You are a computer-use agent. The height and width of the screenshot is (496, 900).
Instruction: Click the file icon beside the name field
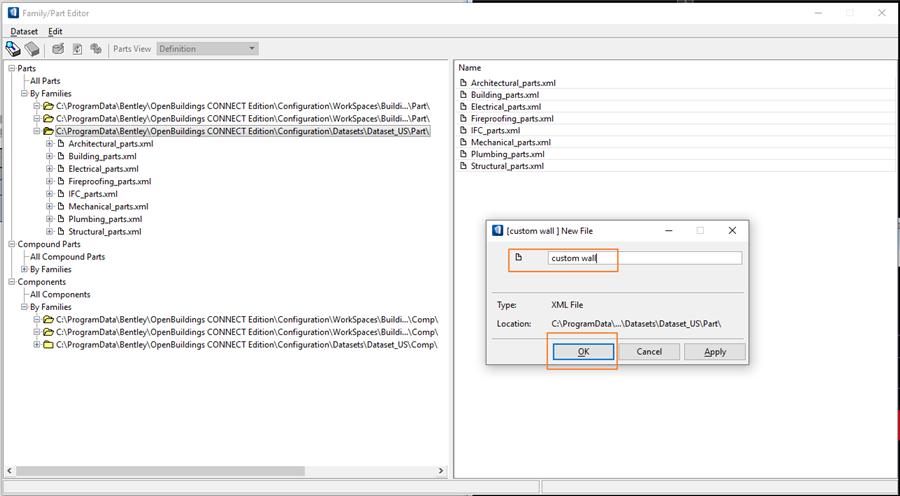click(518, 257)
